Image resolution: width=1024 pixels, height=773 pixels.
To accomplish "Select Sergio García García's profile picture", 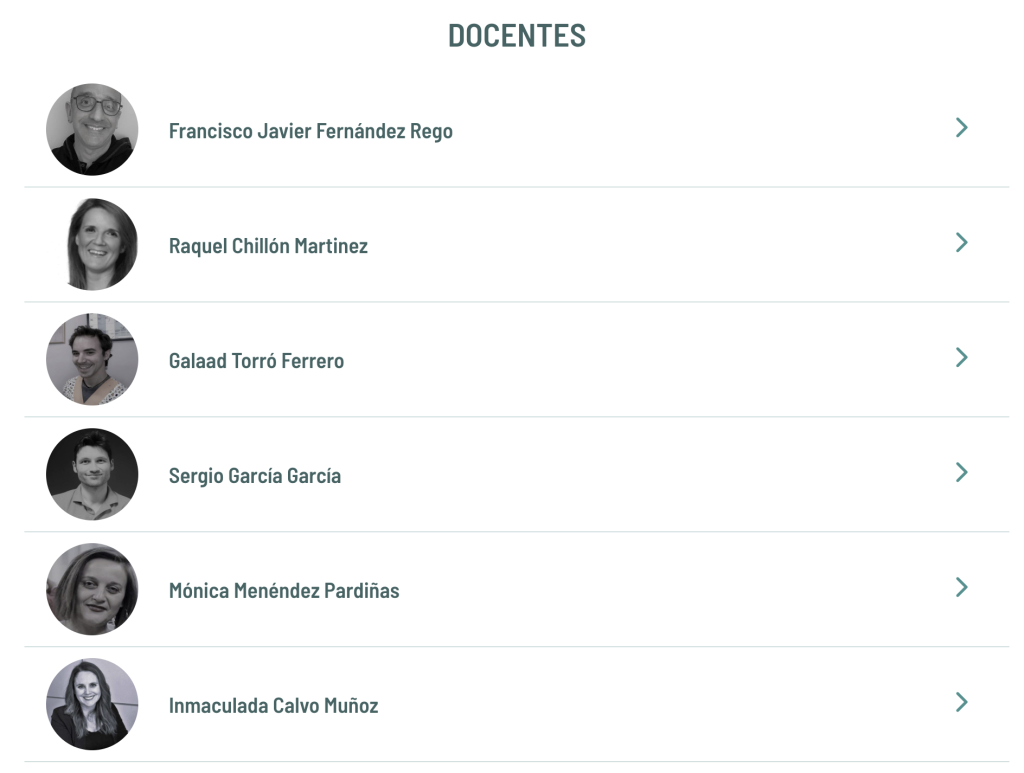I will click(92, 474).
